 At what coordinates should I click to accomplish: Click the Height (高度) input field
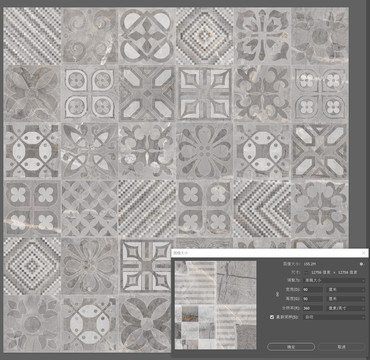tap(313, 299)
